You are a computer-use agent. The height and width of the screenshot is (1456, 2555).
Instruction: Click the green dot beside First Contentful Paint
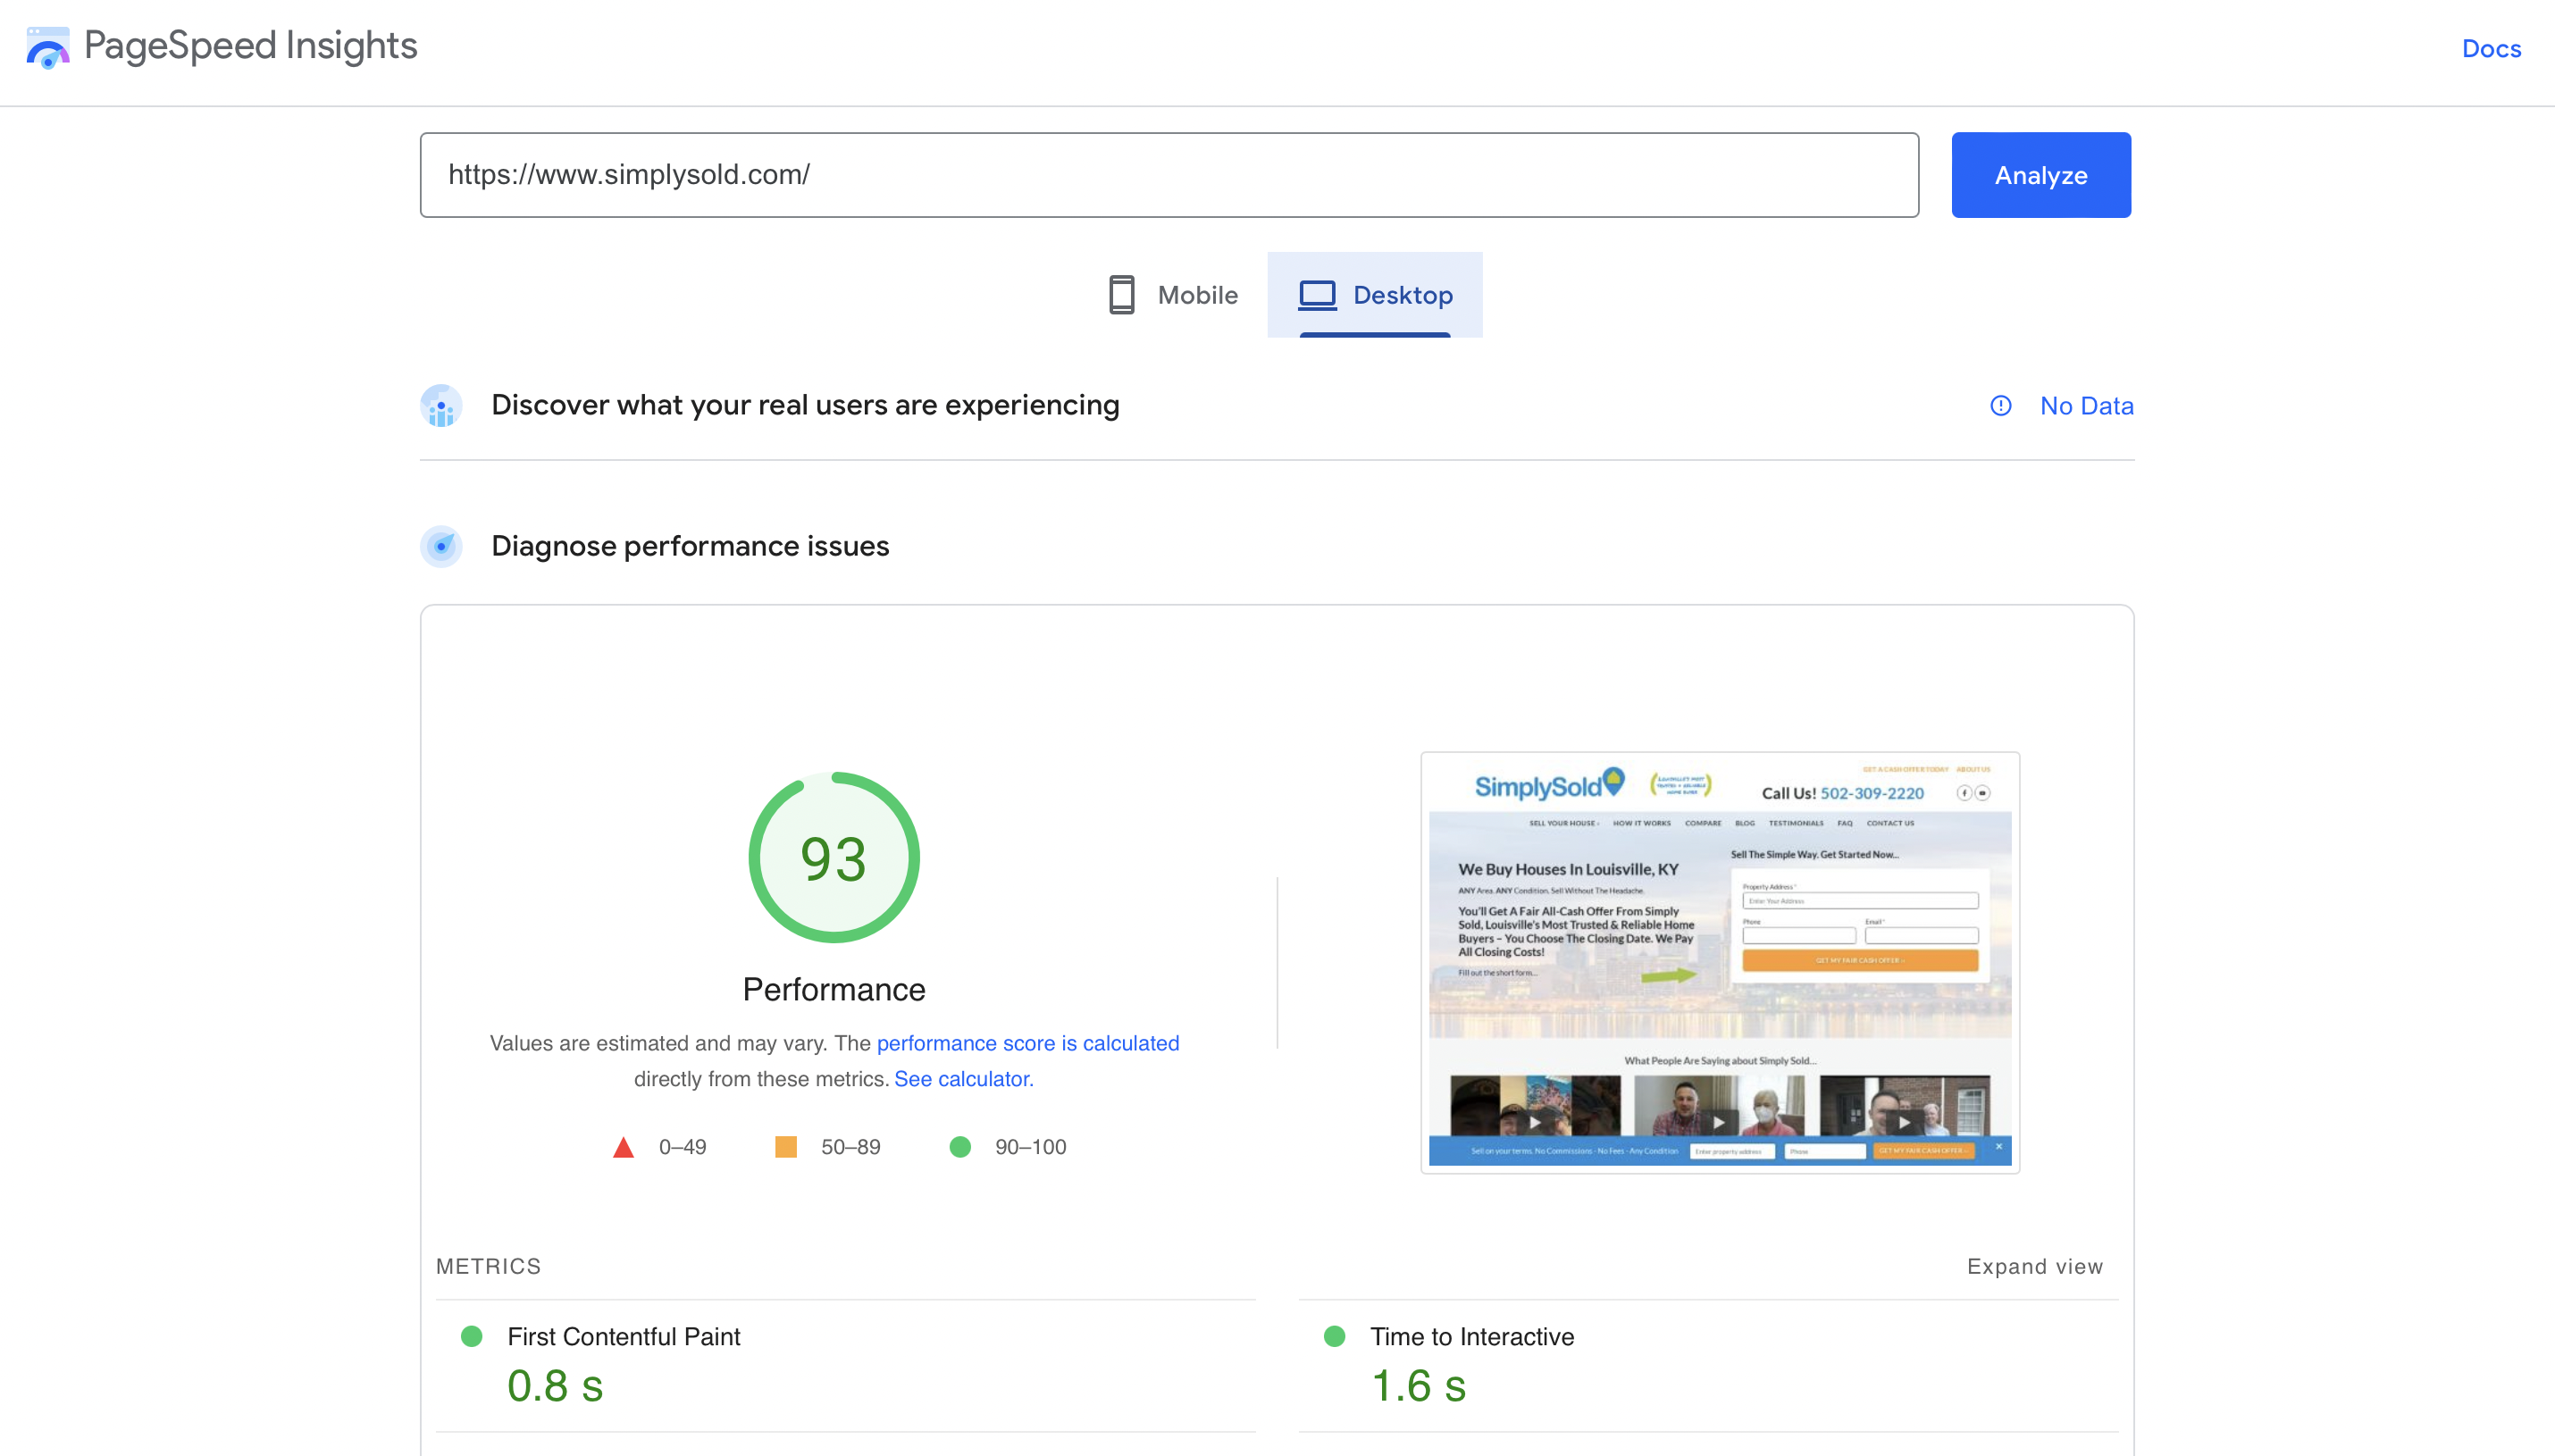tap(471, 1336)
